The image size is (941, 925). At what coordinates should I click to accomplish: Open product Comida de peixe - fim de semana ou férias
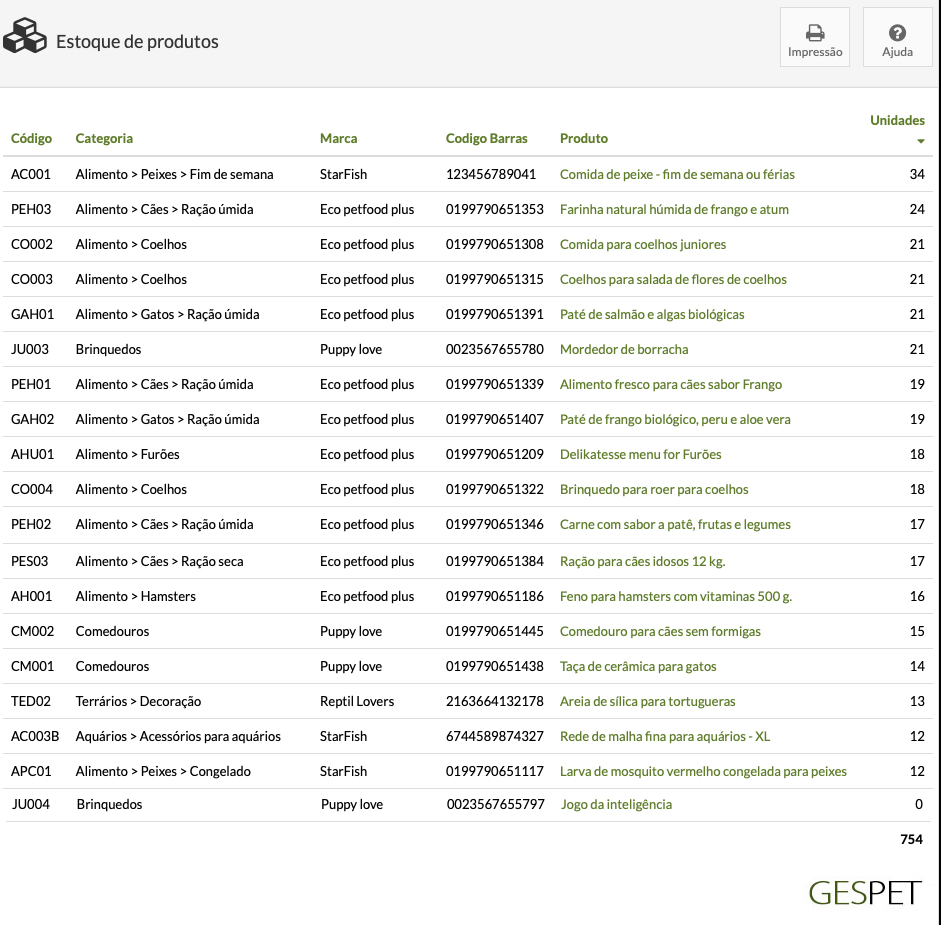click(677, 174)
